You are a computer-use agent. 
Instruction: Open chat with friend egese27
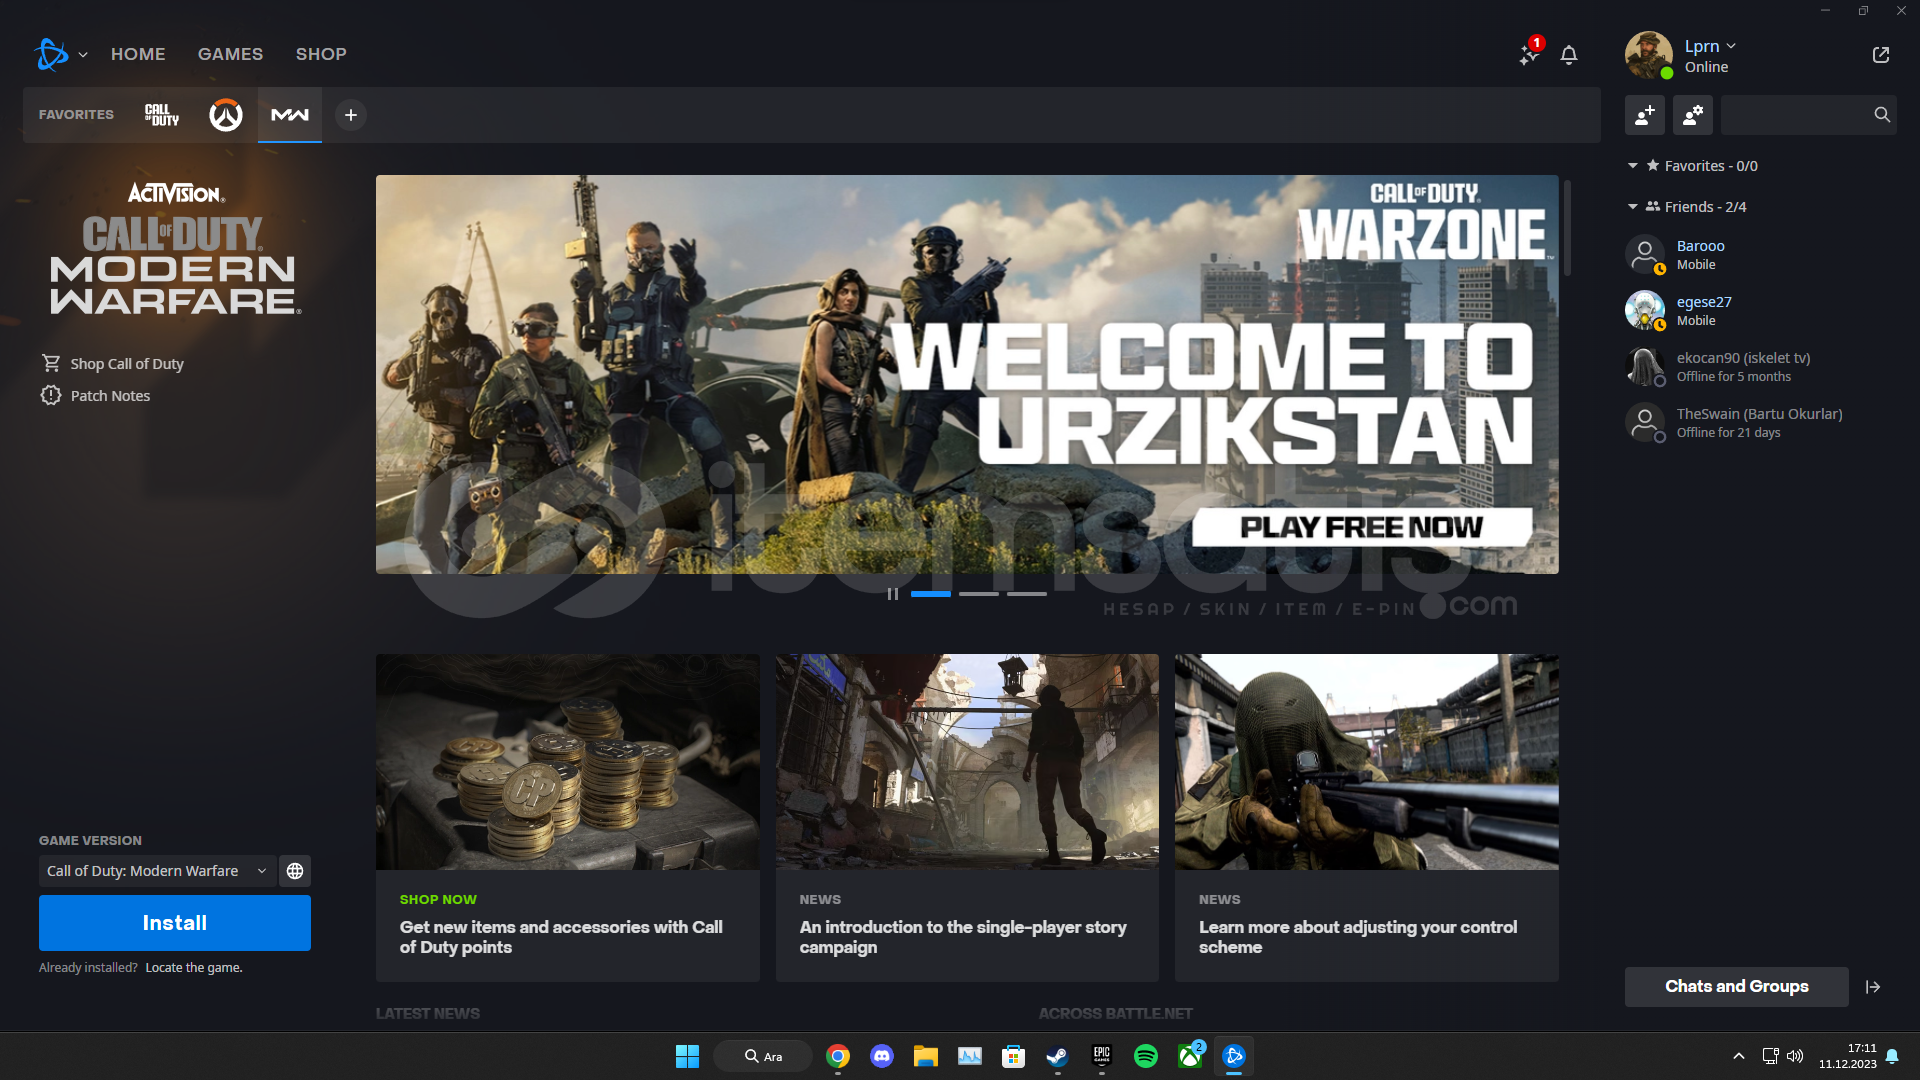point(1760,311)
